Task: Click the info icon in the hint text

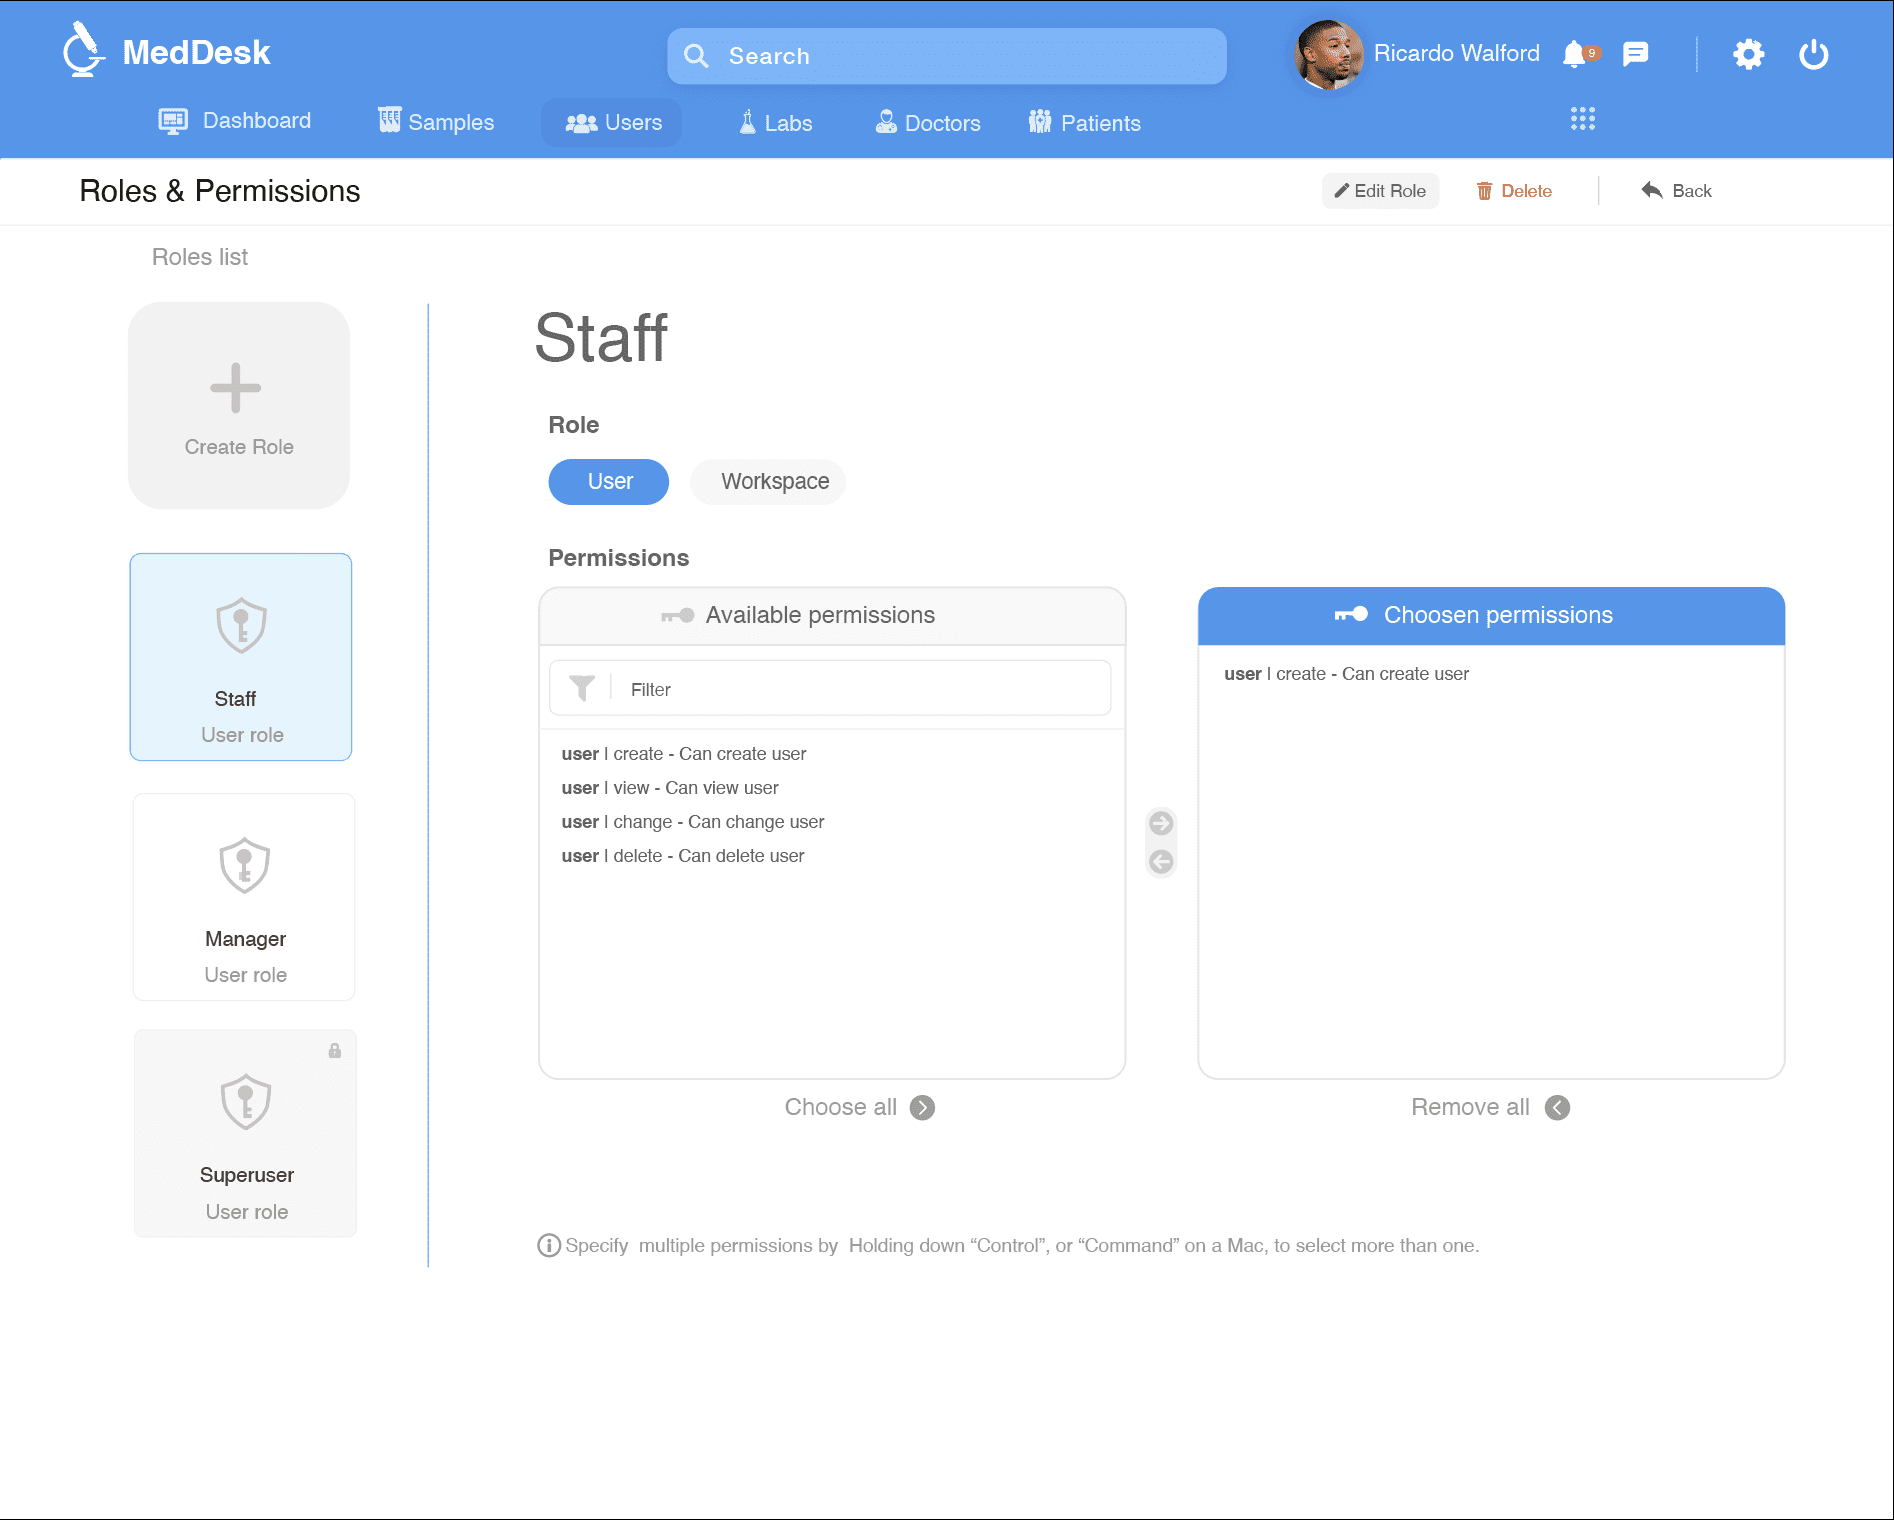Action: coord(549,1245)
